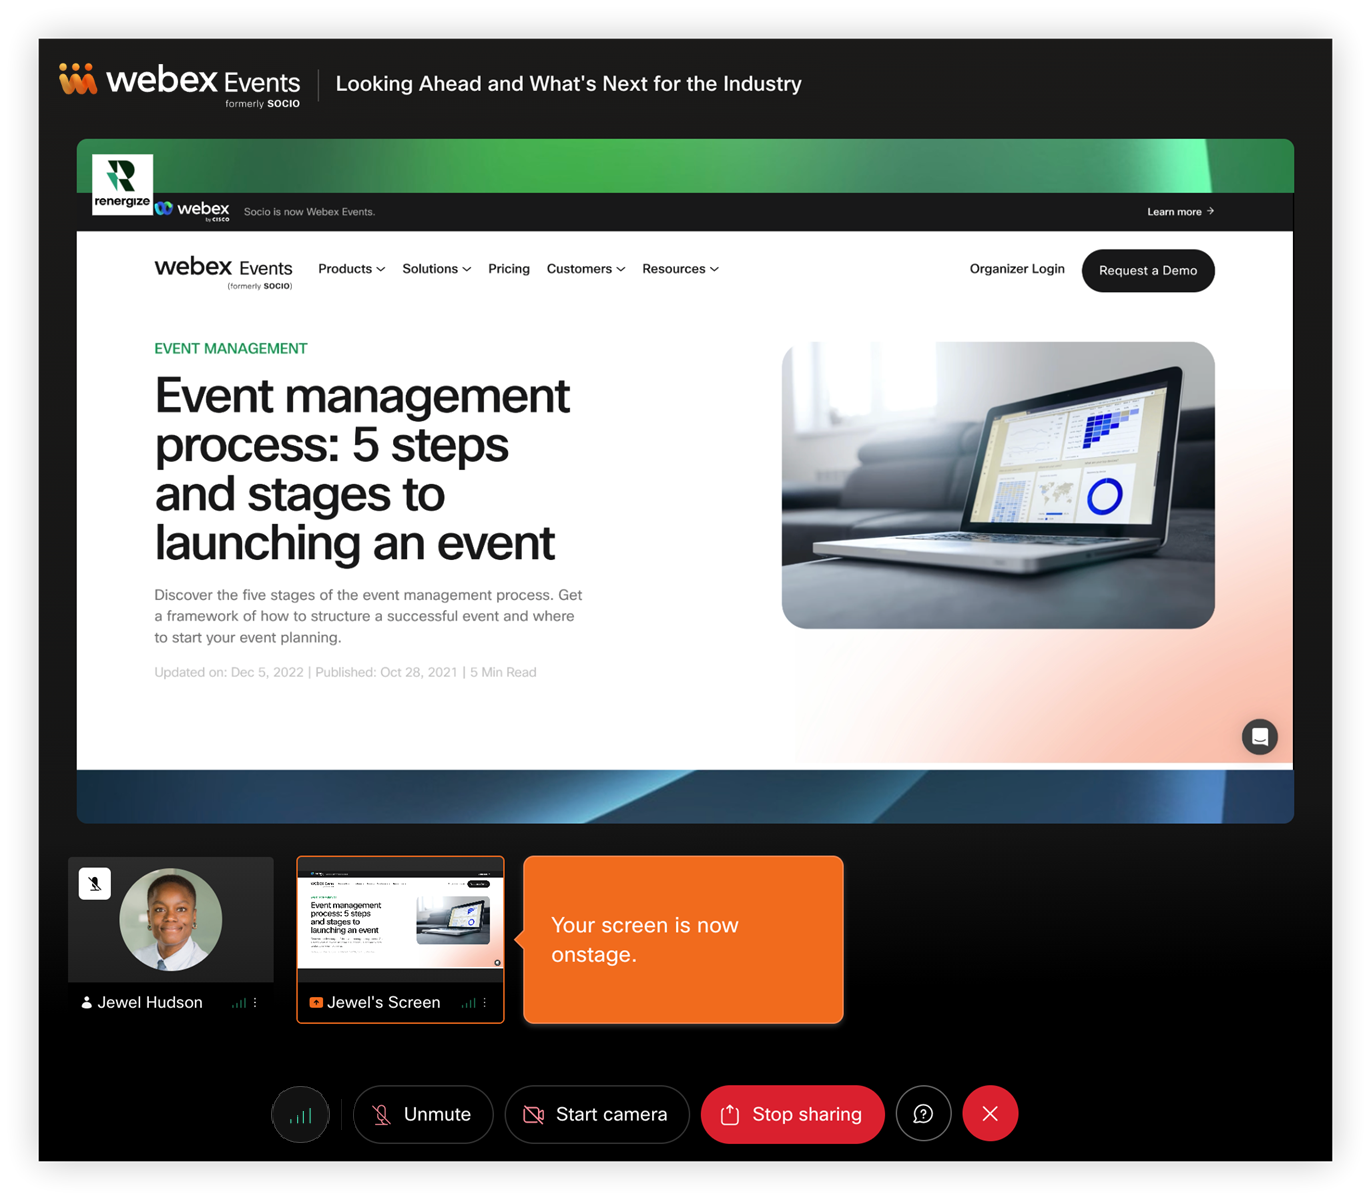Click the Learn more link
The height and width of the screenshot is (1200, 1371).
pyautogui.click(x=1180, y=212)
